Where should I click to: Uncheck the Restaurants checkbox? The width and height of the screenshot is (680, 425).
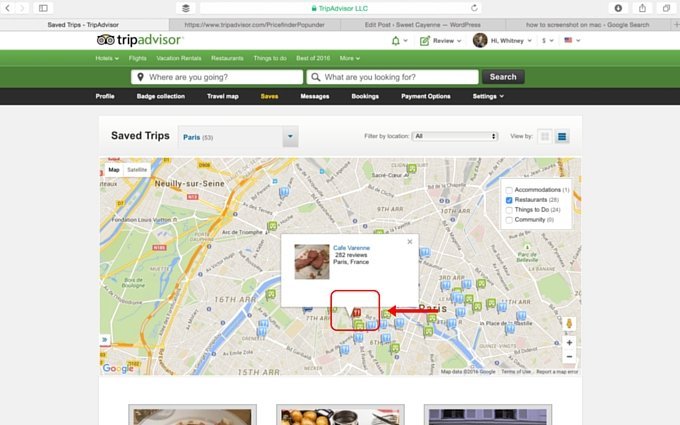(509, 200)
